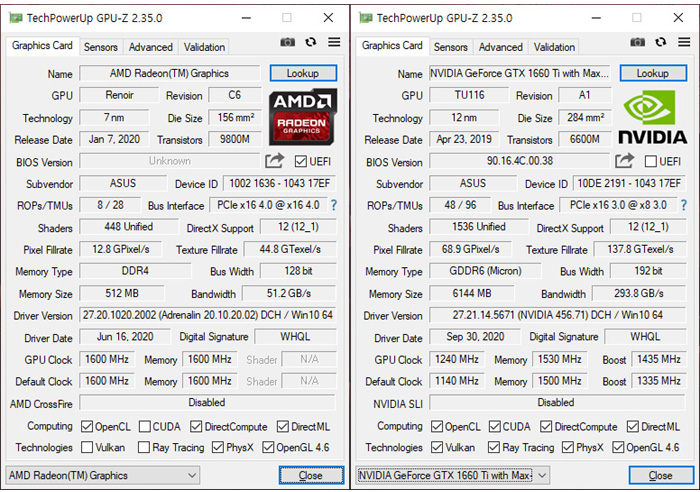This screenshot has width=700, height=492.
Task: Toggle the OpenGL 4.6 checkbox in the NVIDIA window
Action: [x=618, y=447]
